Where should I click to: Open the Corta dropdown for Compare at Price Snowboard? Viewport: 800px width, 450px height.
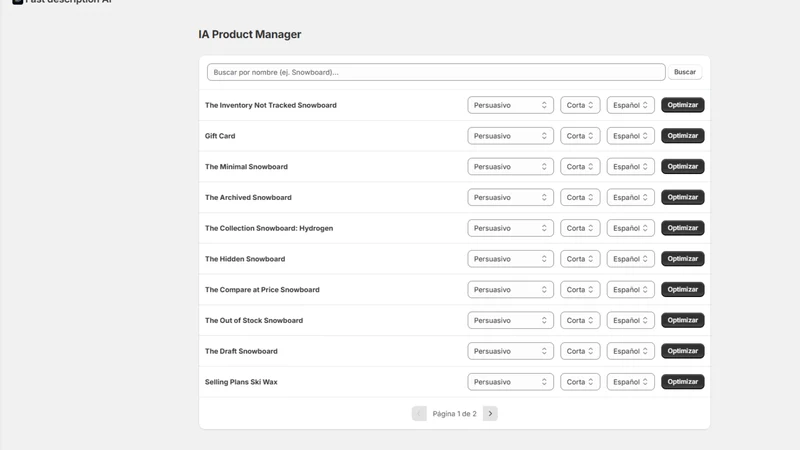click(x=580, y=289)
